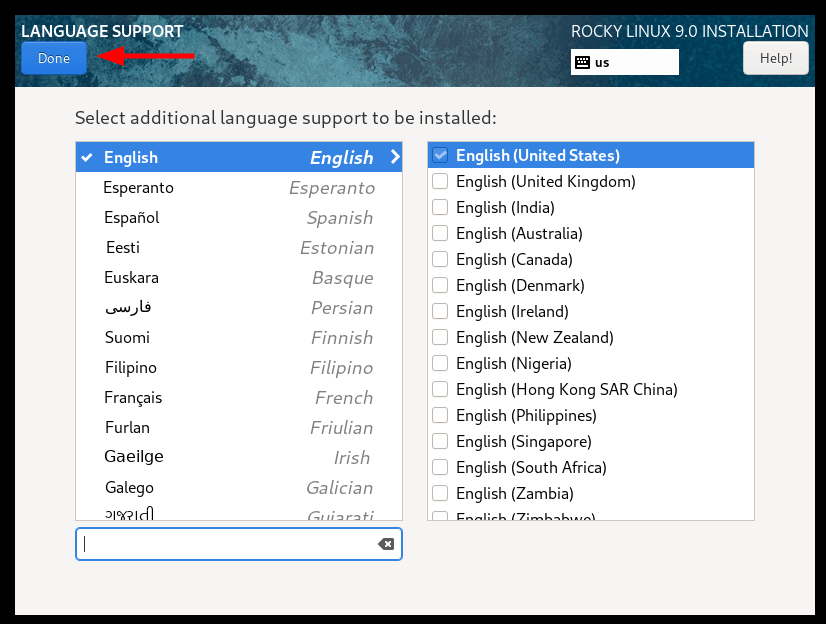
Task: Tick English (Zambia) checkbox
Action: (440, 493)
